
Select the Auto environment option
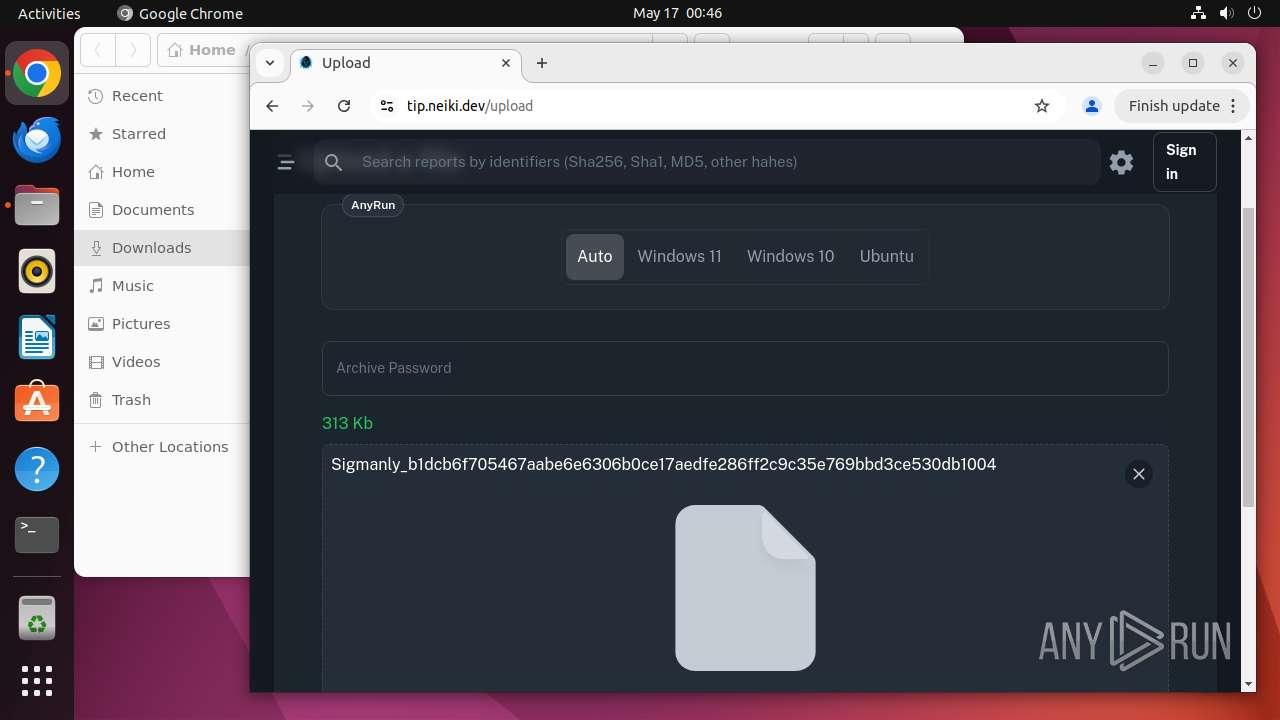[595, 257]
